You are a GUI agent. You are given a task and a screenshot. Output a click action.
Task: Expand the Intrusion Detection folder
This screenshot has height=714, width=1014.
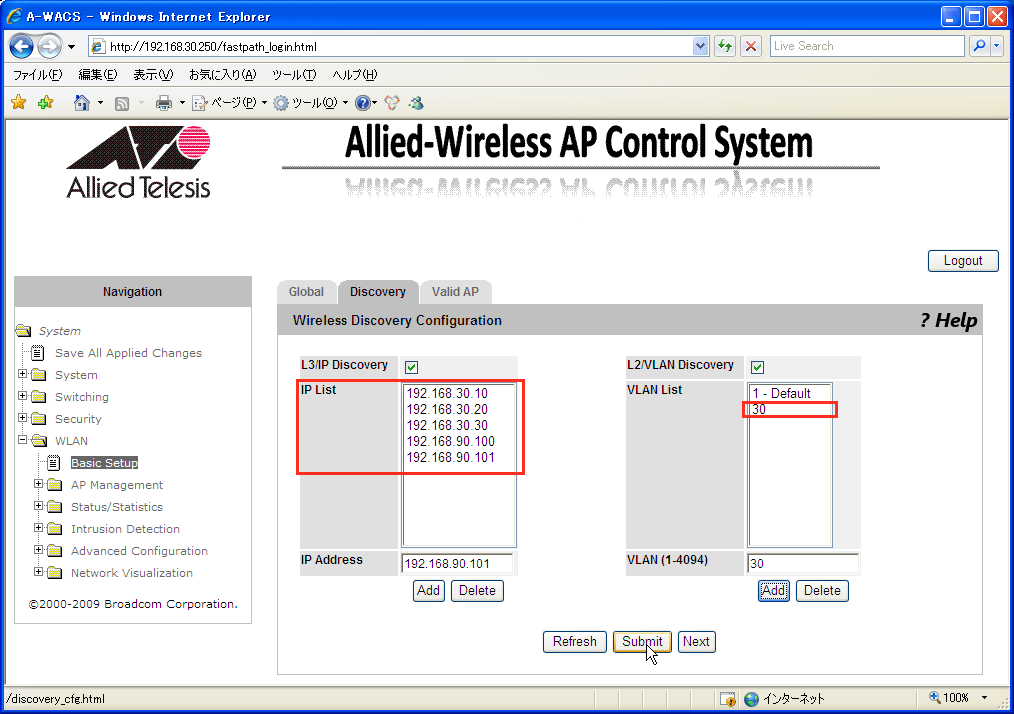tap(38, 528)
